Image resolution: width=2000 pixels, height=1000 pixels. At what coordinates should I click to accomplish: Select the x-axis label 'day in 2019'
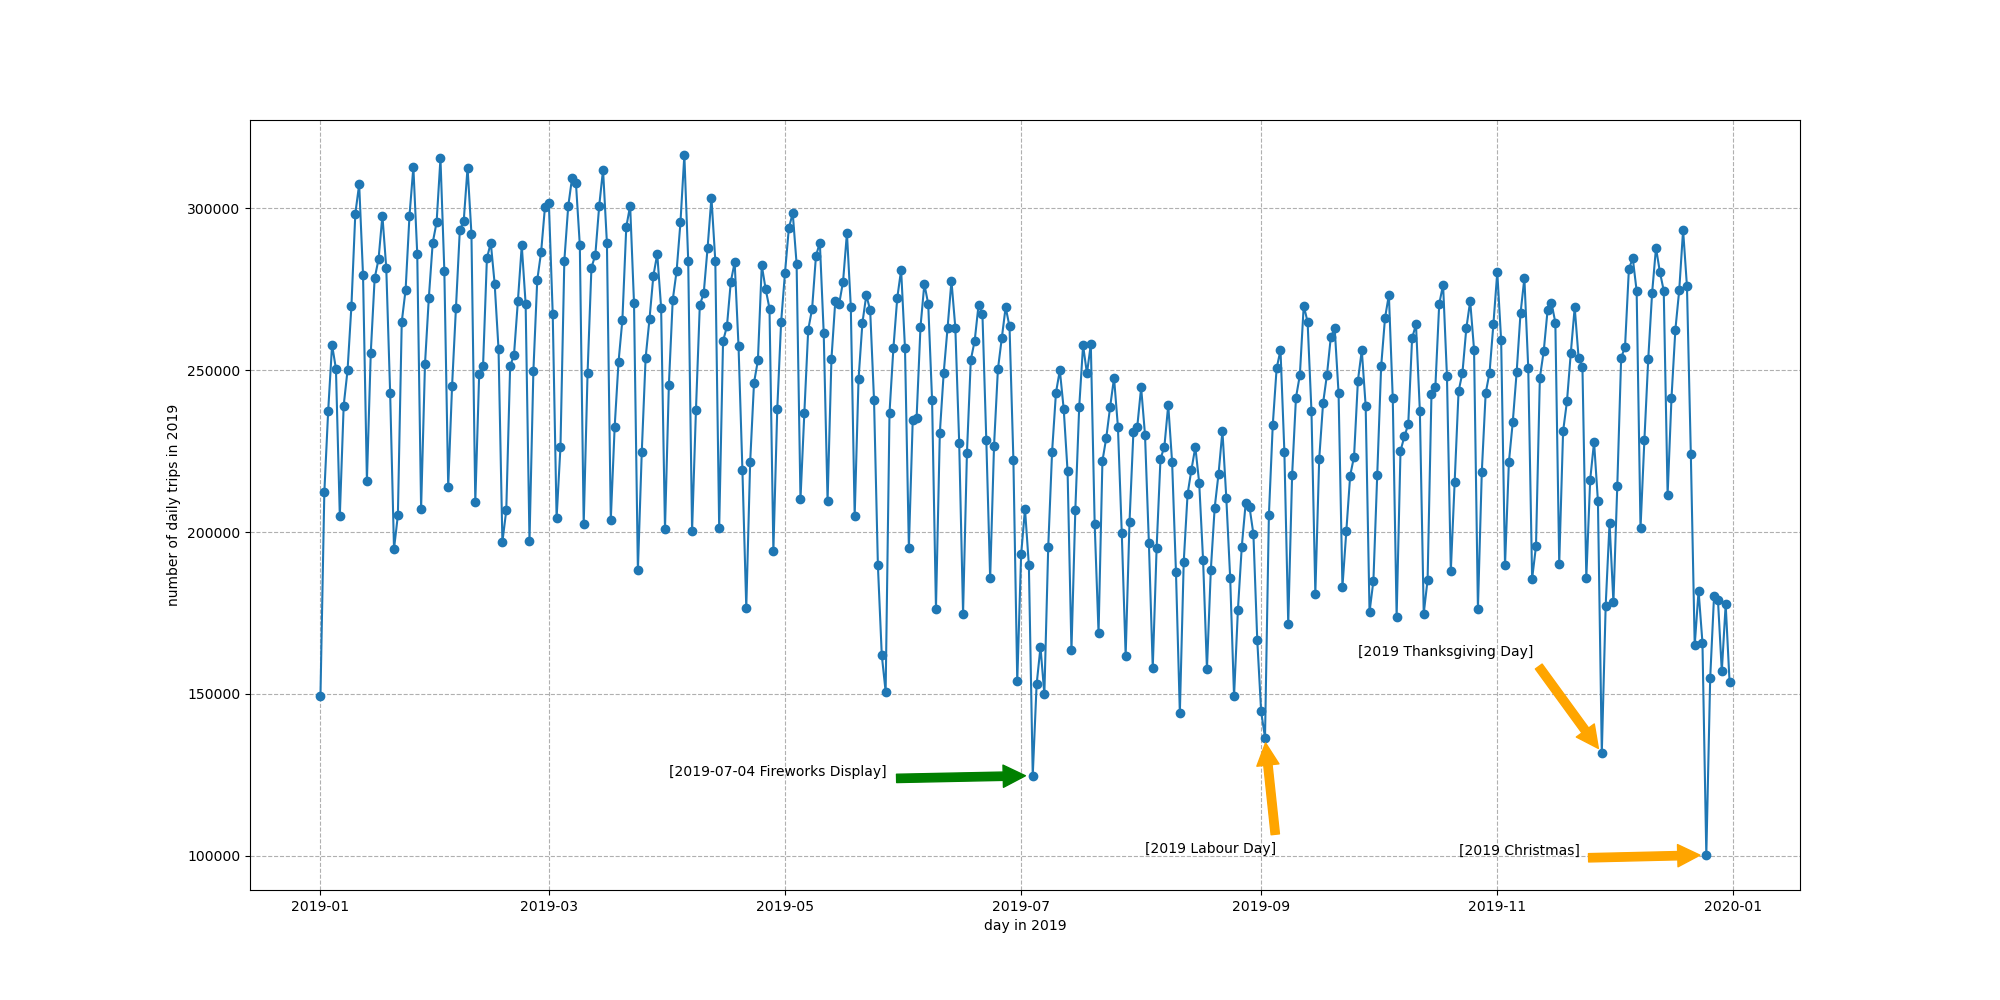pyautogui.click(x=1025, y=925)
